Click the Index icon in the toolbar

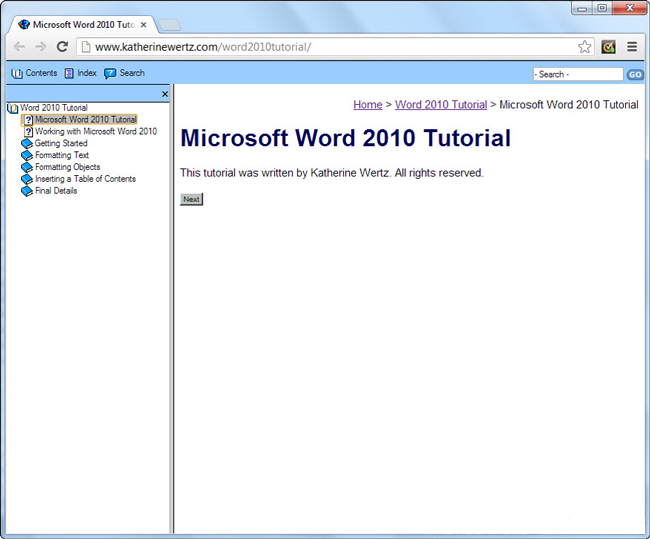point(69,73)
